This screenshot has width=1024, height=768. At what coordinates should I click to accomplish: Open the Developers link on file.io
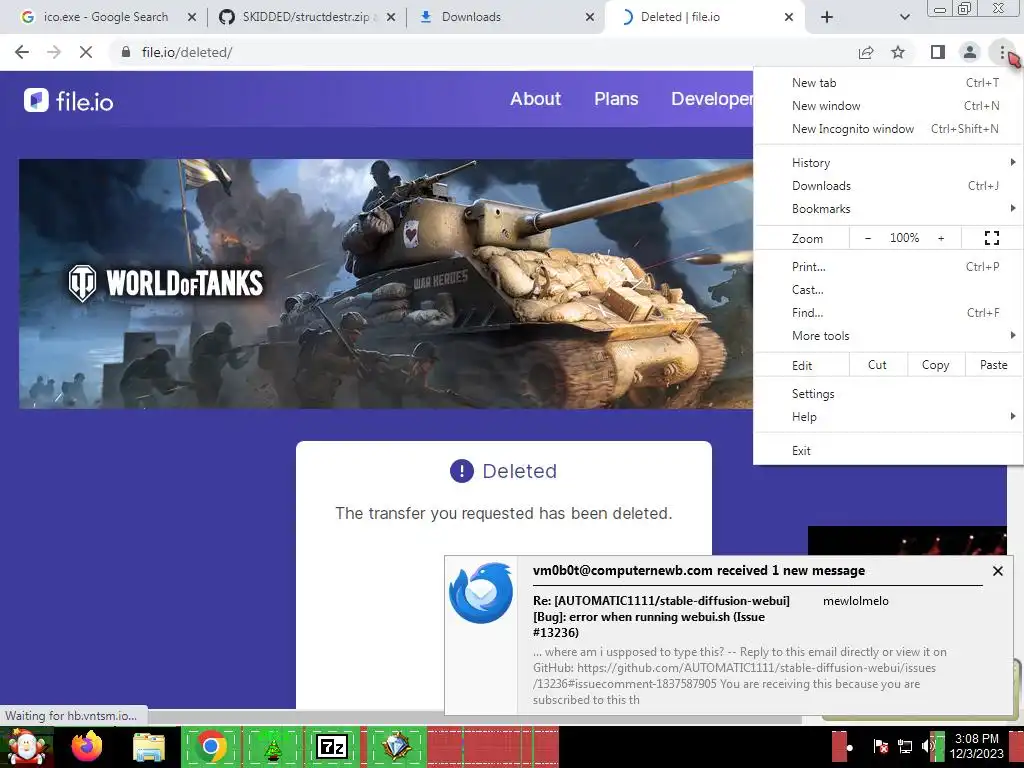(x=712, y=99)
